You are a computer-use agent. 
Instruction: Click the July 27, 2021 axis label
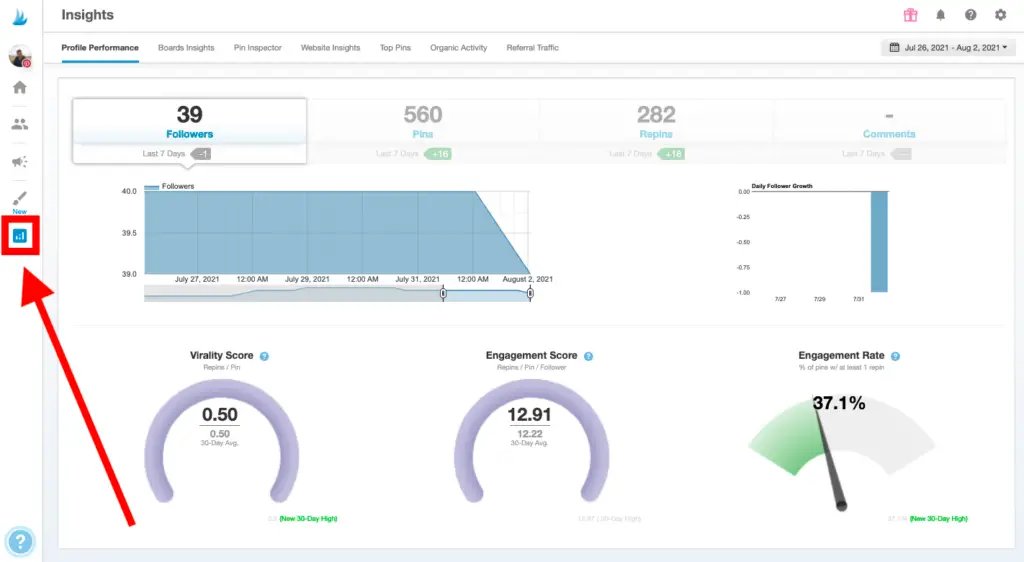point(197,279)
